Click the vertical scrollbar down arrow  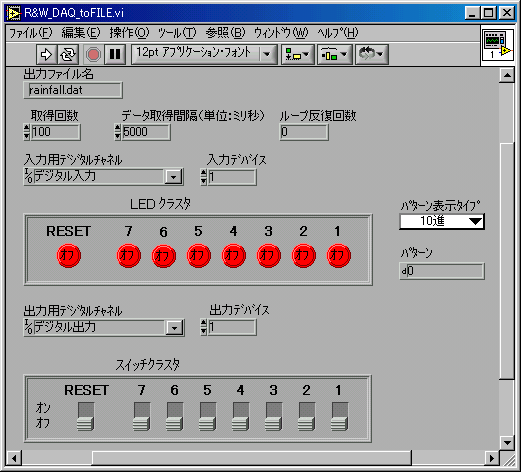[x=507, y=443]
